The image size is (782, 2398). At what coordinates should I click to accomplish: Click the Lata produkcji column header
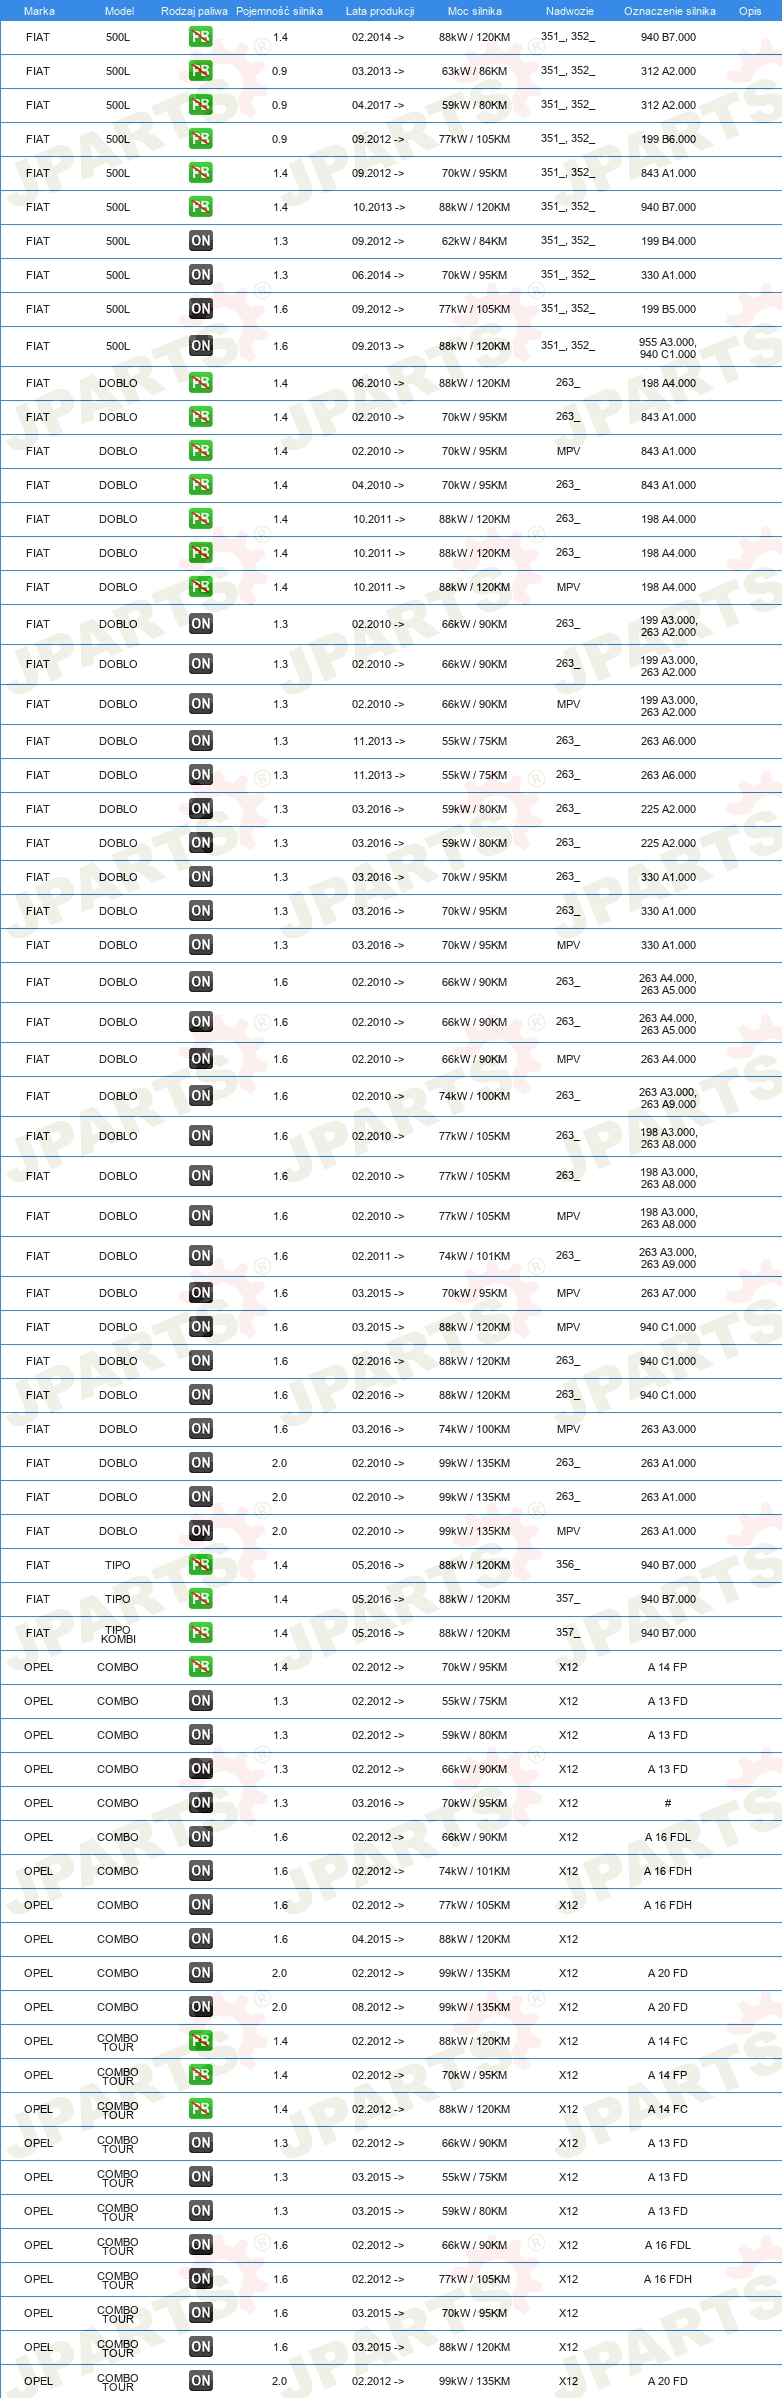click(380, 11)
